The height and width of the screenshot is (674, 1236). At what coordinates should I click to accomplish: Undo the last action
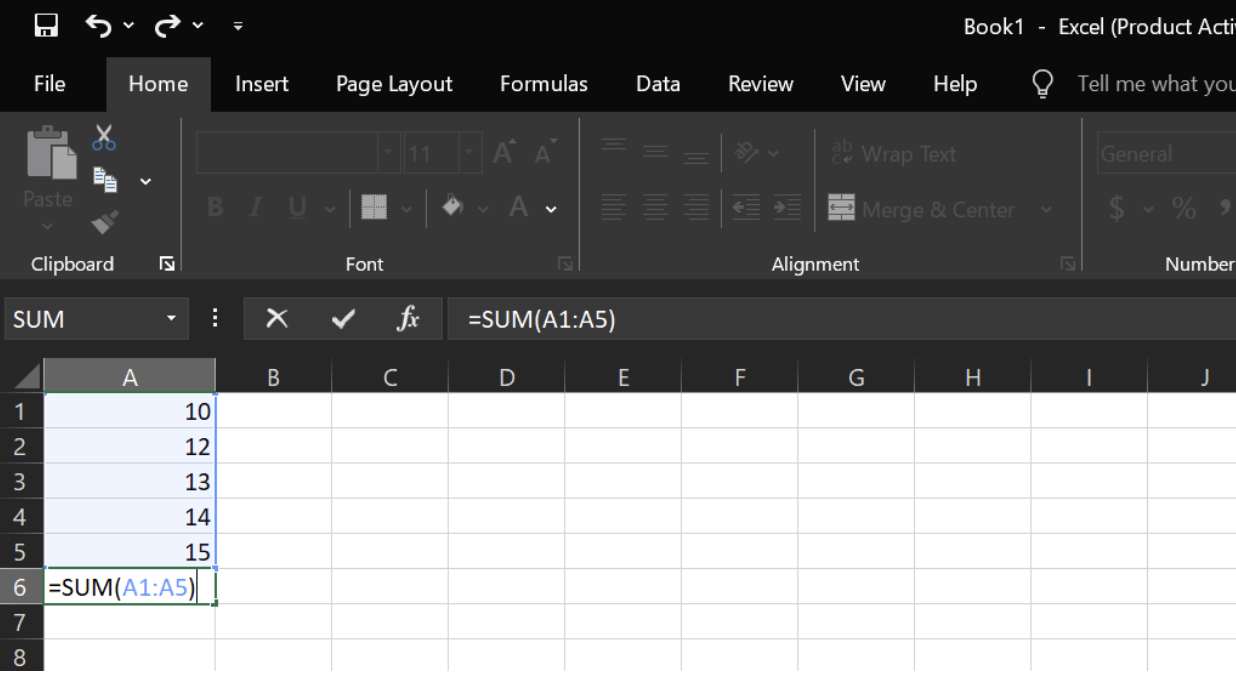(x=98, y=25)
